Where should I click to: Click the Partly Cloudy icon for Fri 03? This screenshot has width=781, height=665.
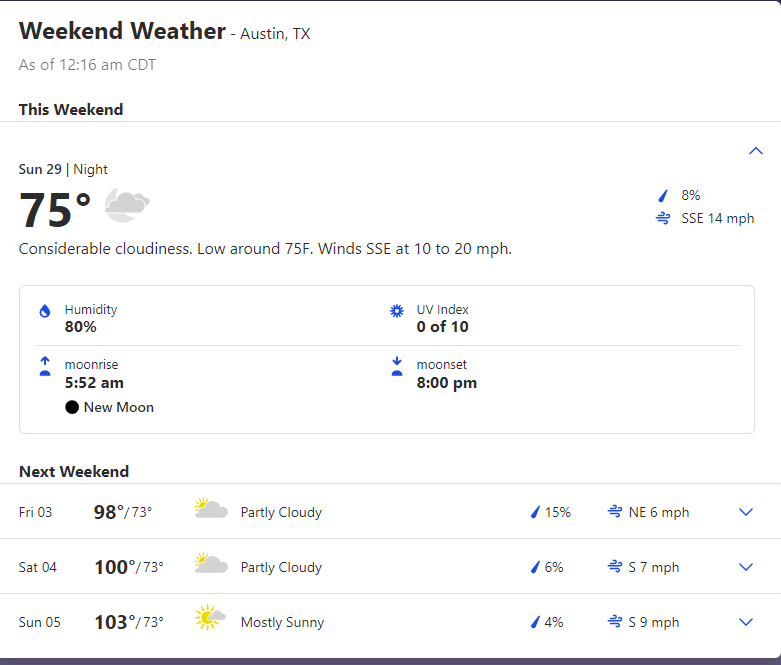(x=210, y=510)
